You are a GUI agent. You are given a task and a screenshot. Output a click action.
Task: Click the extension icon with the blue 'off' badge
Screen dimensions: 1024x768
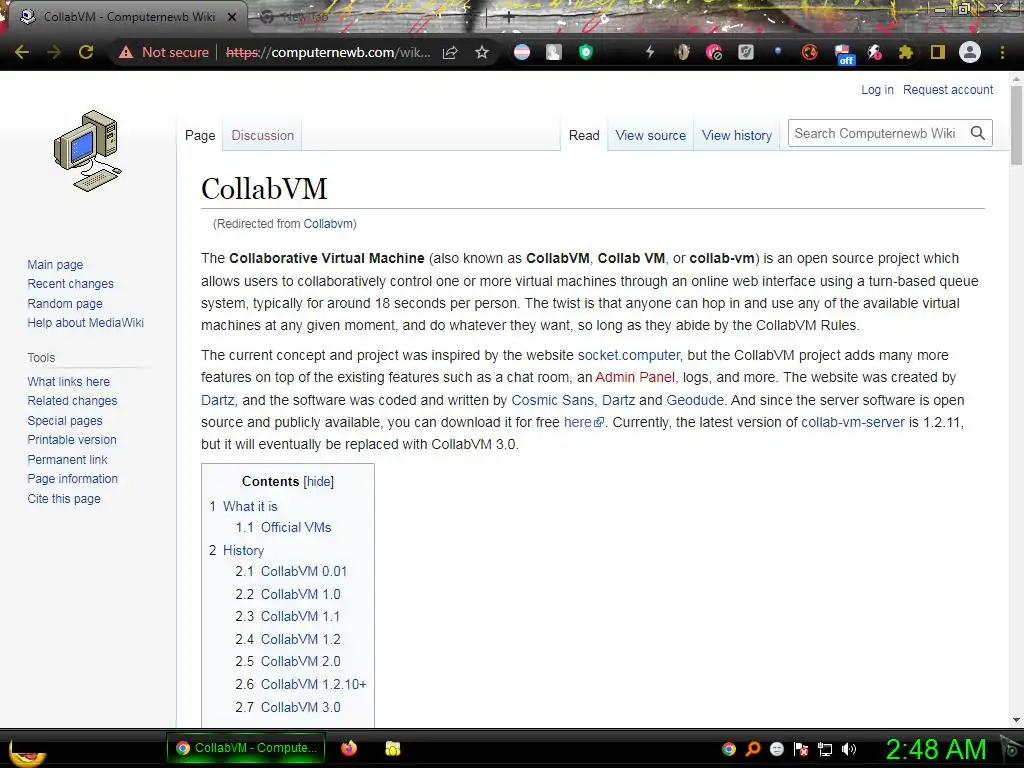pos(844,54)
